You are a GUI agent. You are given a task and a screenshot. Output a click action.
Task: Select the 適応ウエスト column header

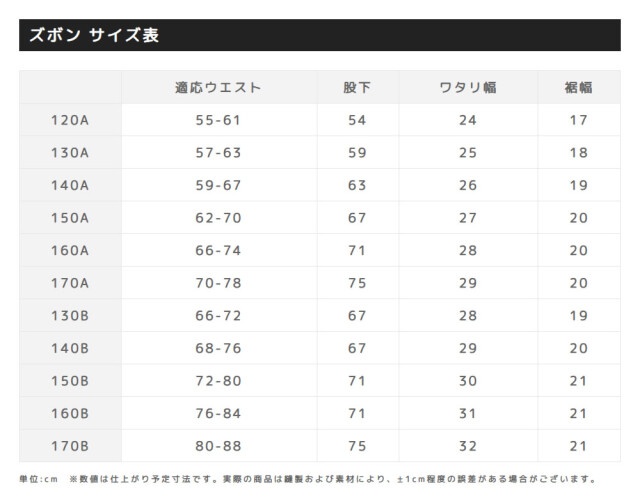[218, 87]
